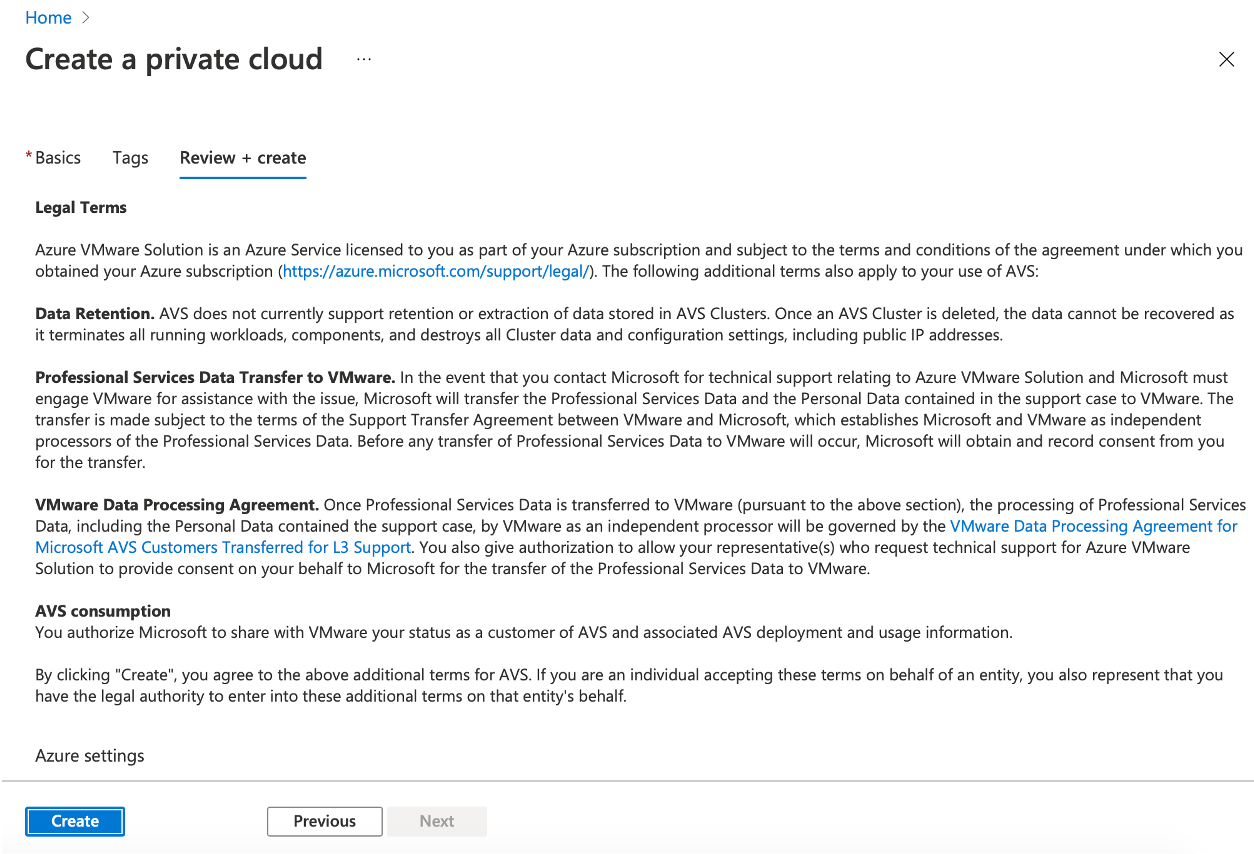
Task: Open the ellipsis more options menu
Action: click(364, 59)
